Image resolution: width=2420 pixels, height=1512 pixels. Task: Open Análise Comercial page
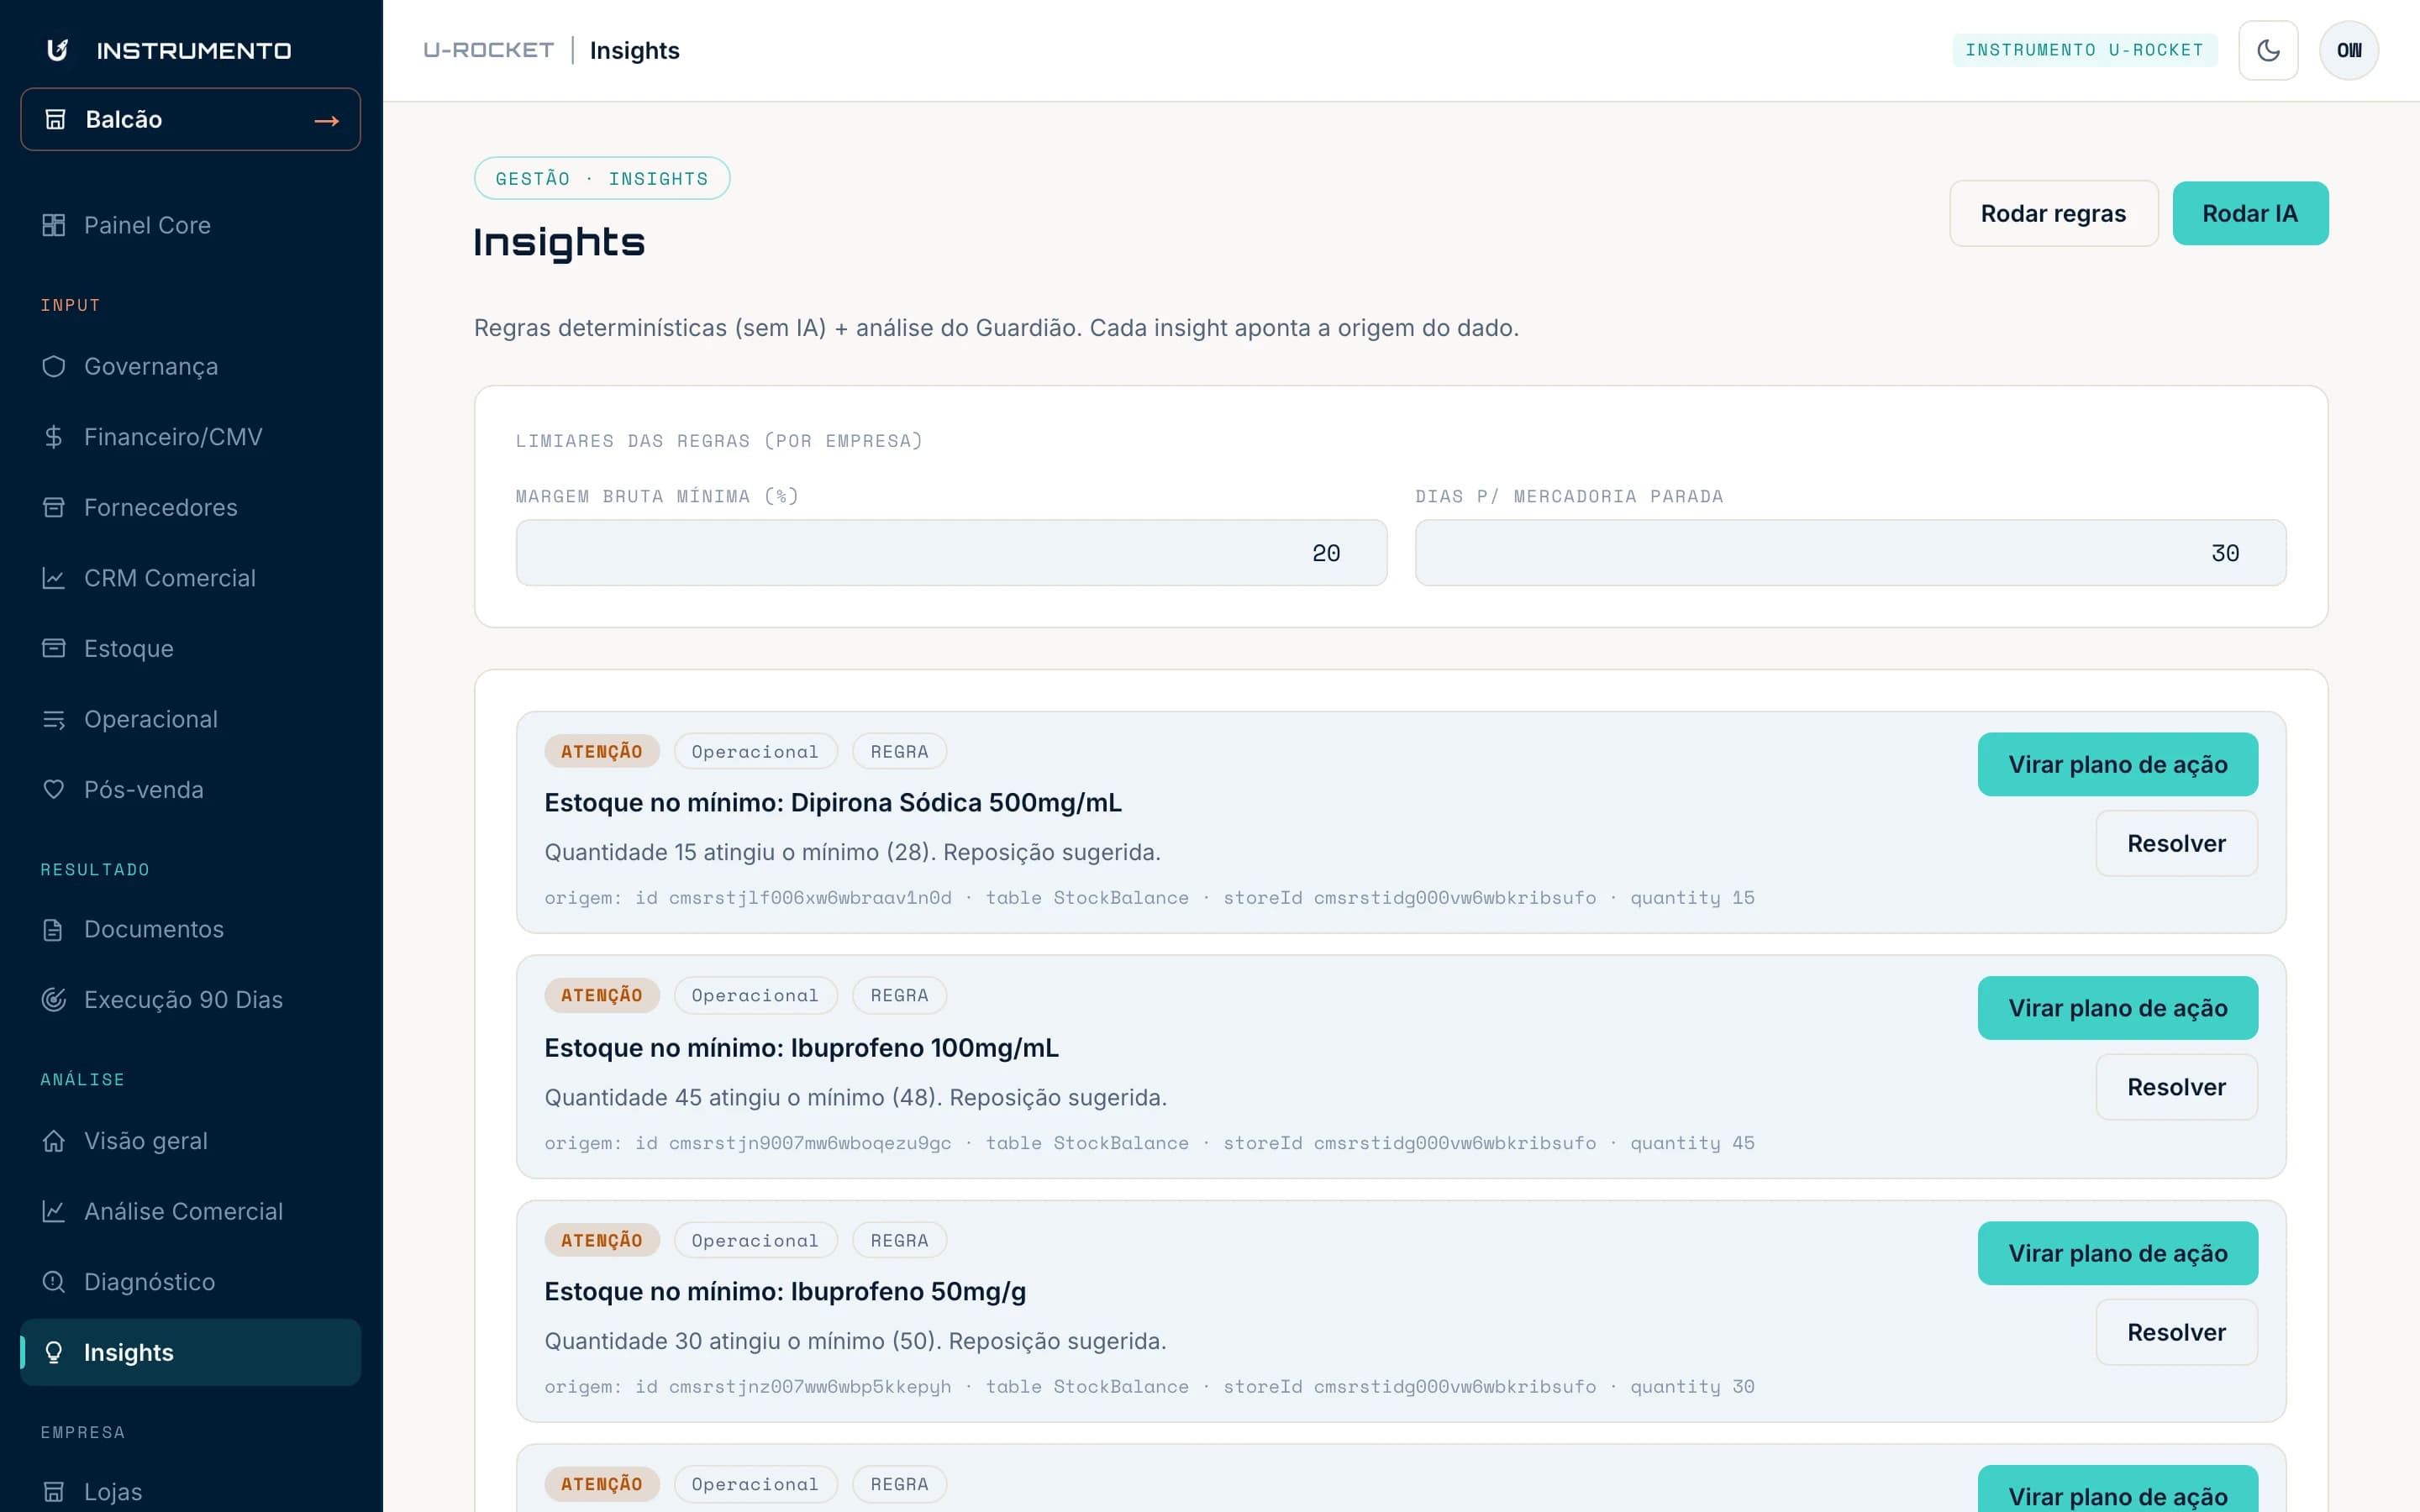pyautogui.click(x=190, y=1211)
